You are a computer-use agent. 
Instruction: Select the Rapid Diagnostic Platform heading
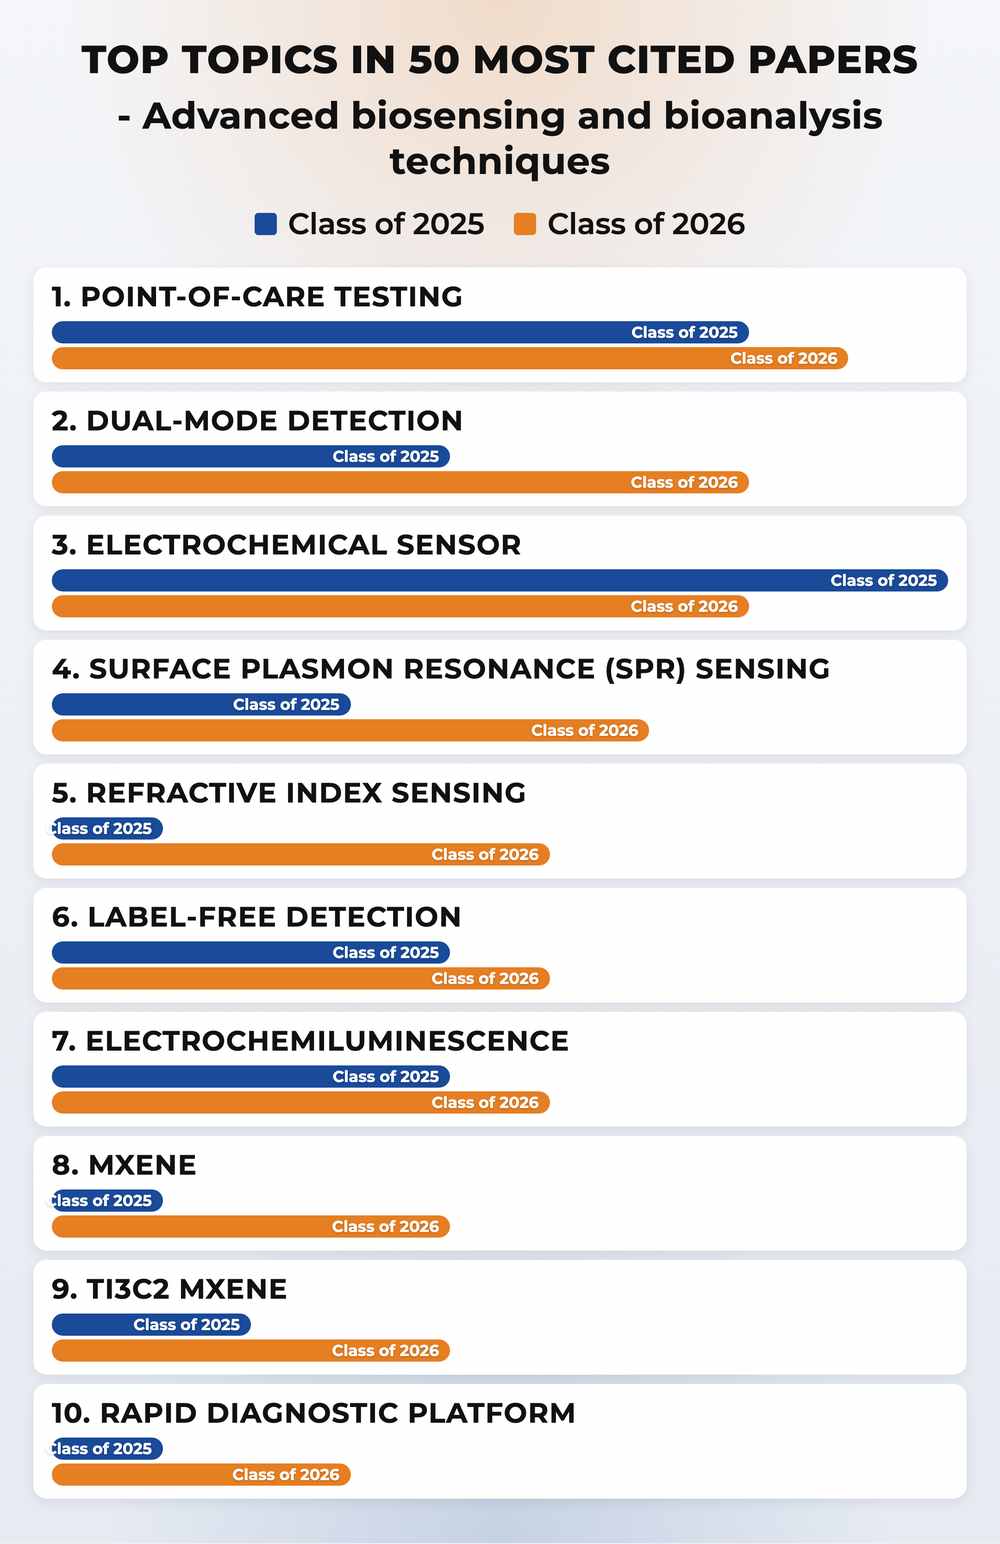coord(313,1413)
